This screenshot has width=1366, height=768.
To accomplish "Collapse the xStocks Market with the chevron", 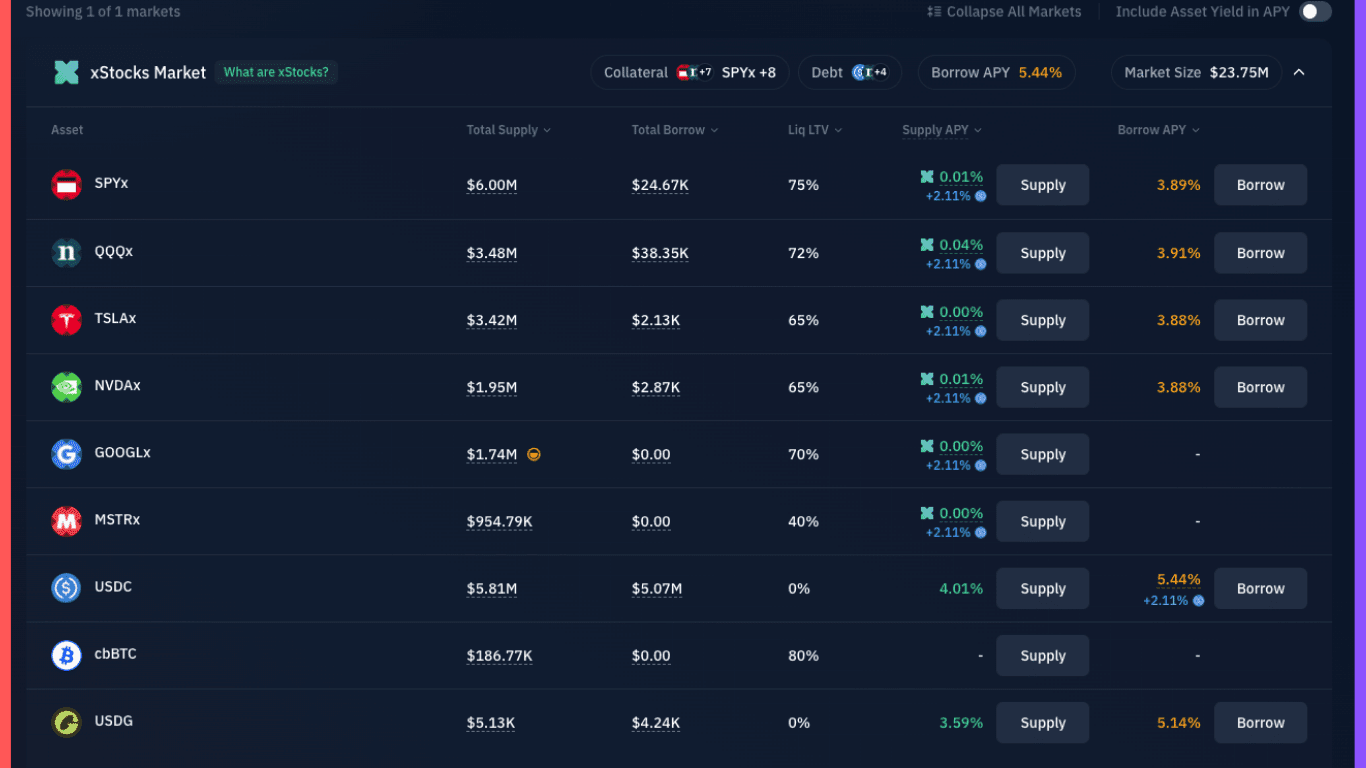I will pyautogui.click(x=1300, y=72).
